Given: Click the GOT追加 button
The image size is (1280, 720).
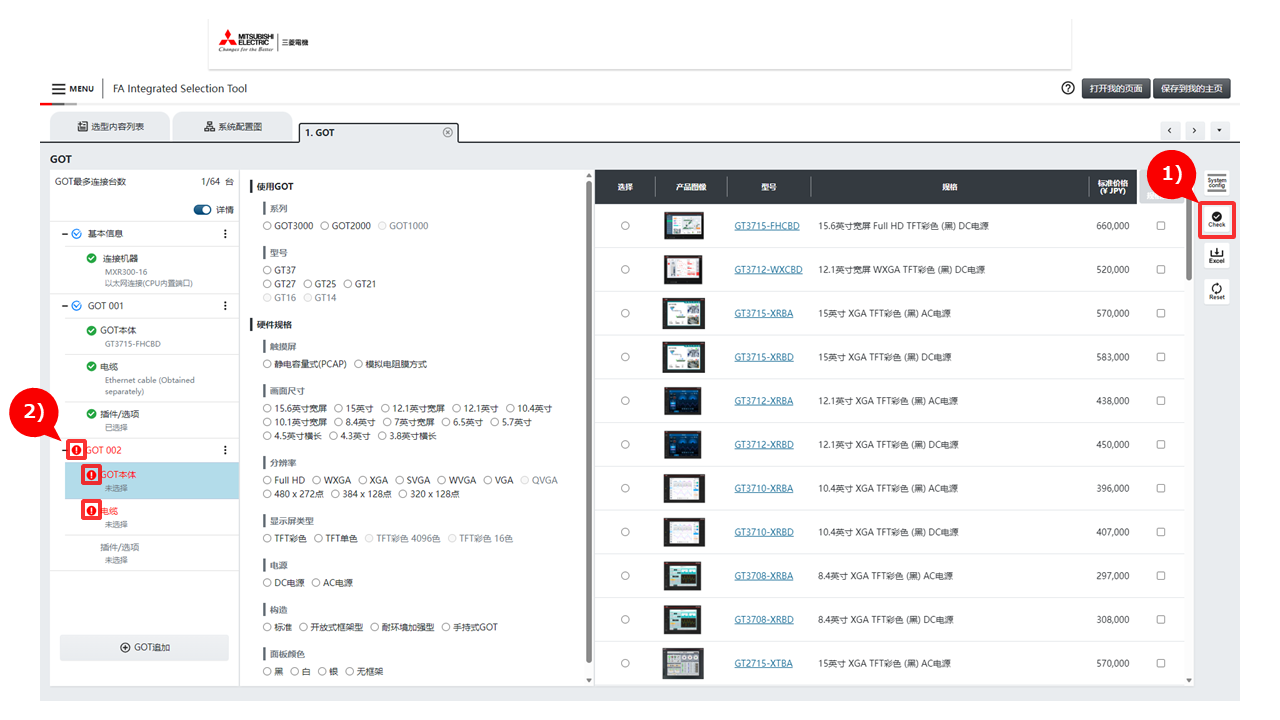Looking at the screenshot, I should (144, 647).
